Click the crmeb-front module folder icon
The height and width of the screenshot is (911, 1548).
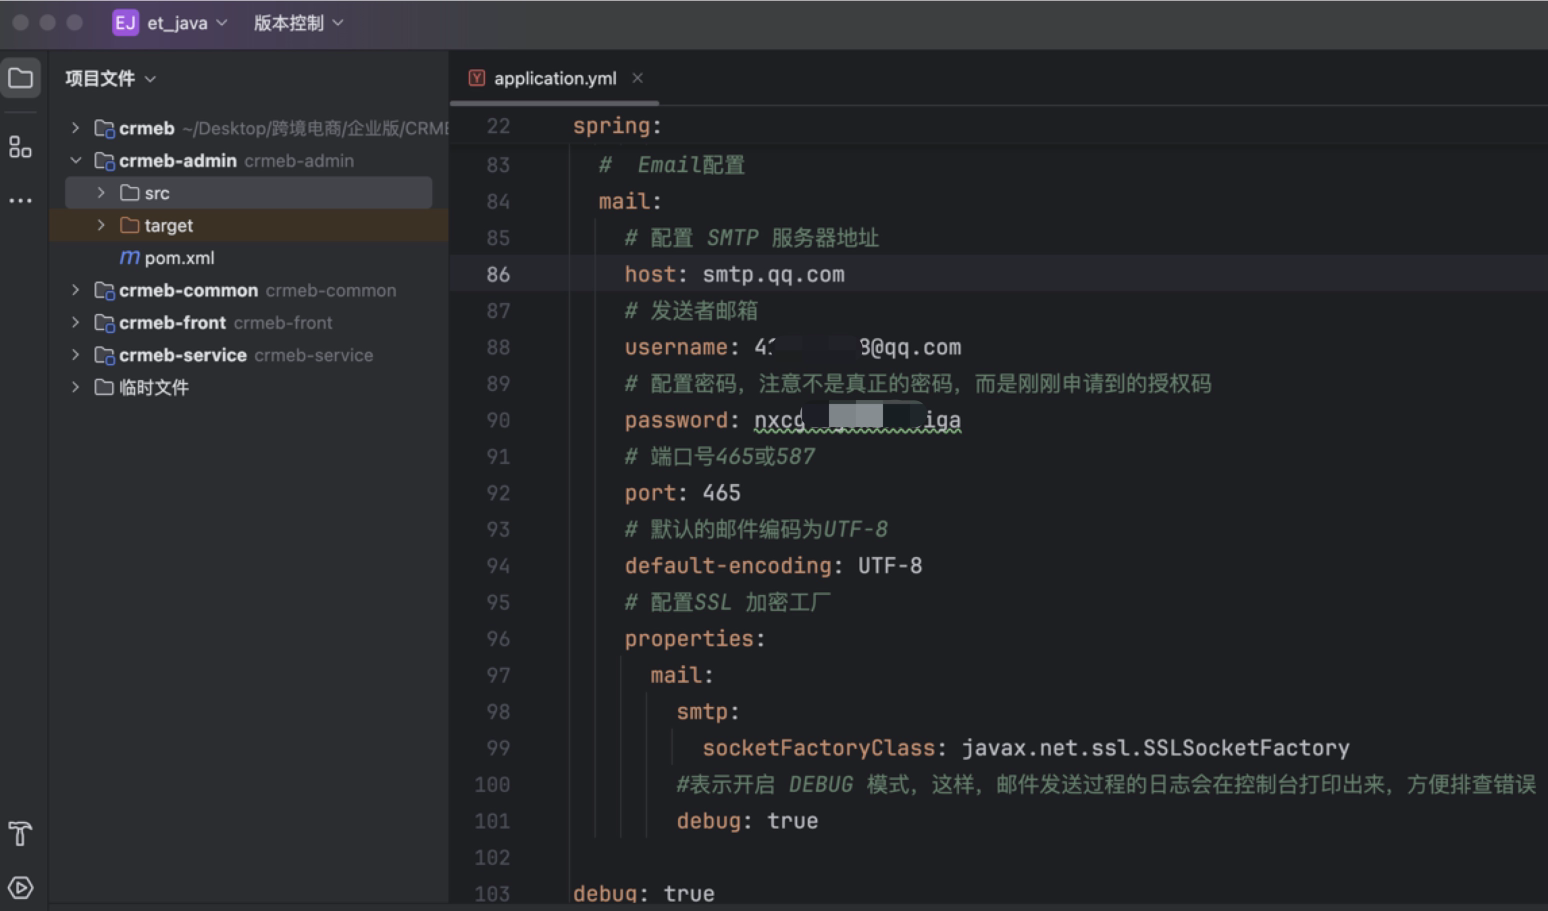pos(104,322)
